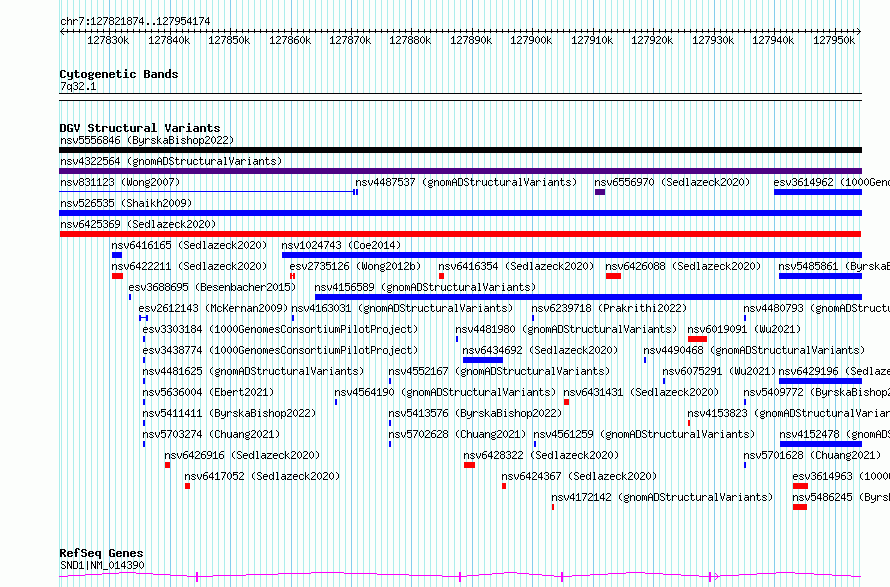
Task: Open nsv4156589 (gnomADStructuralVariants) label
Action: [x=425, y=287]
